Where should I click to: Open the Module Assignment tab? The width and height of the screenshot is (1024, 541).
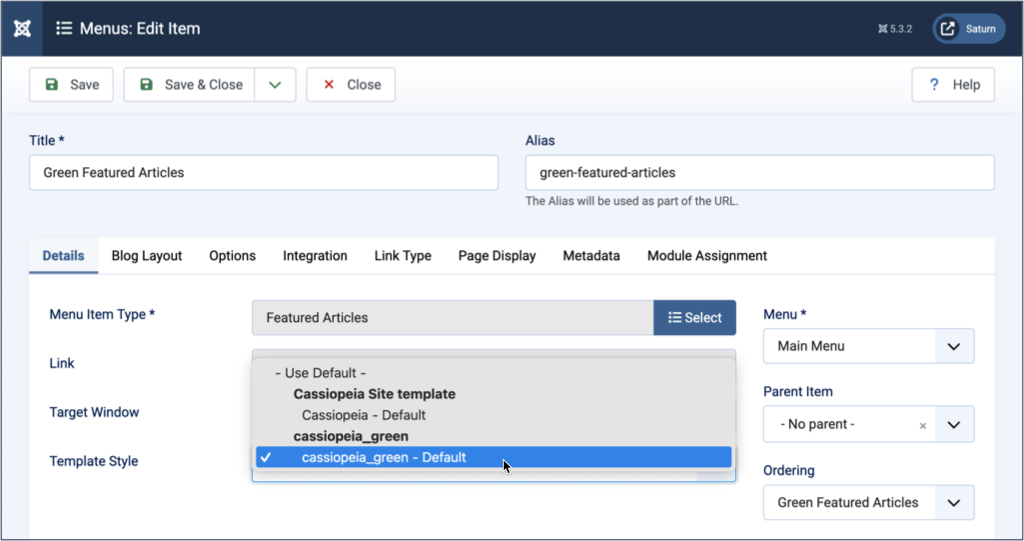coord(707,256)
